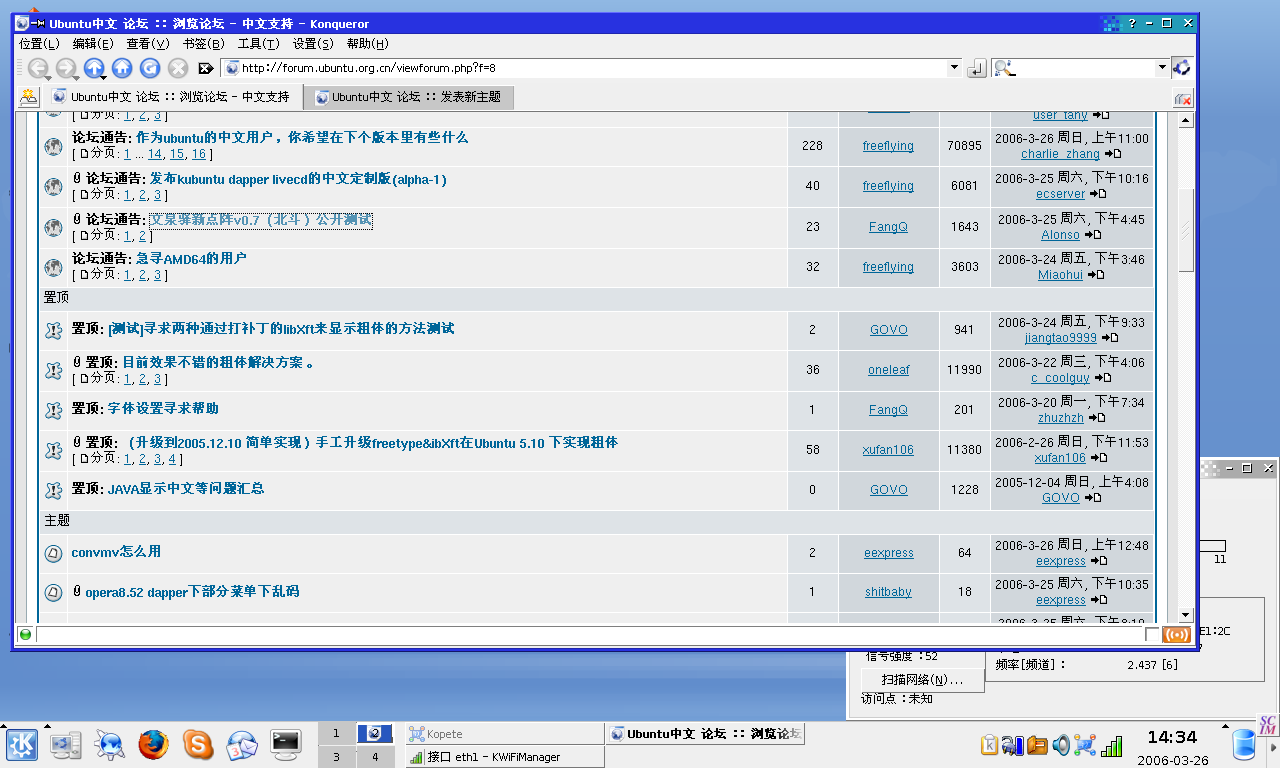Open the K menu launcher

(x=23, y=744)
